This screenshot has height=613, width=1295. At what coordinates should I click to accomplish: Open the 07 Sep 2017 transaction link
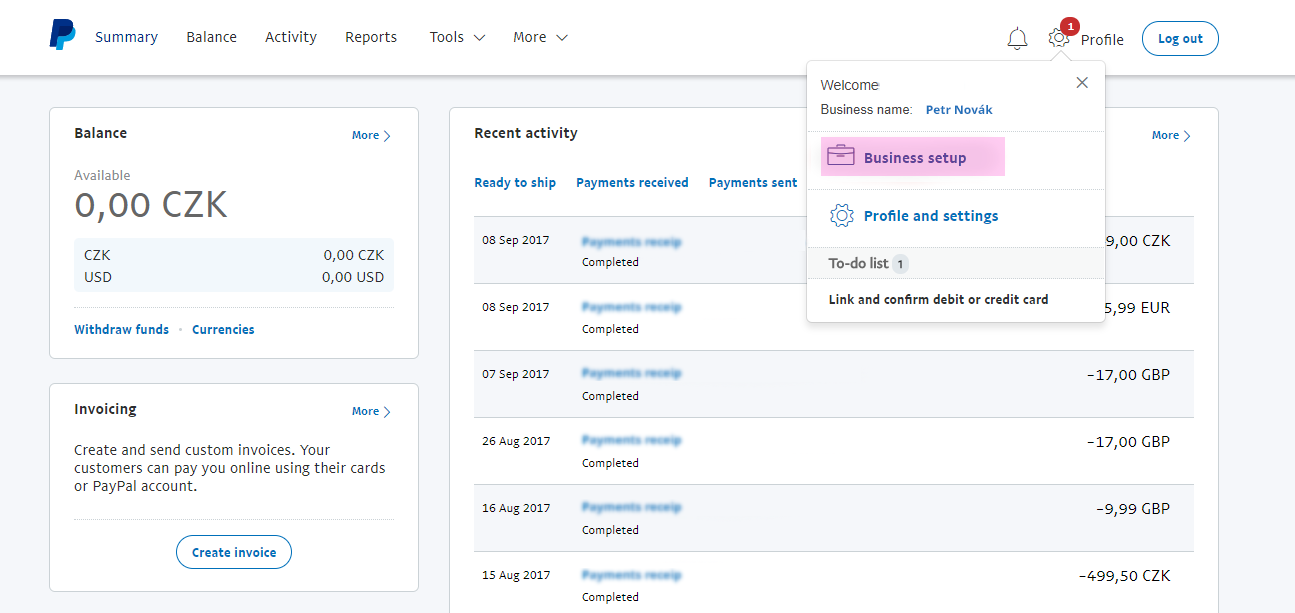[631, 373]
